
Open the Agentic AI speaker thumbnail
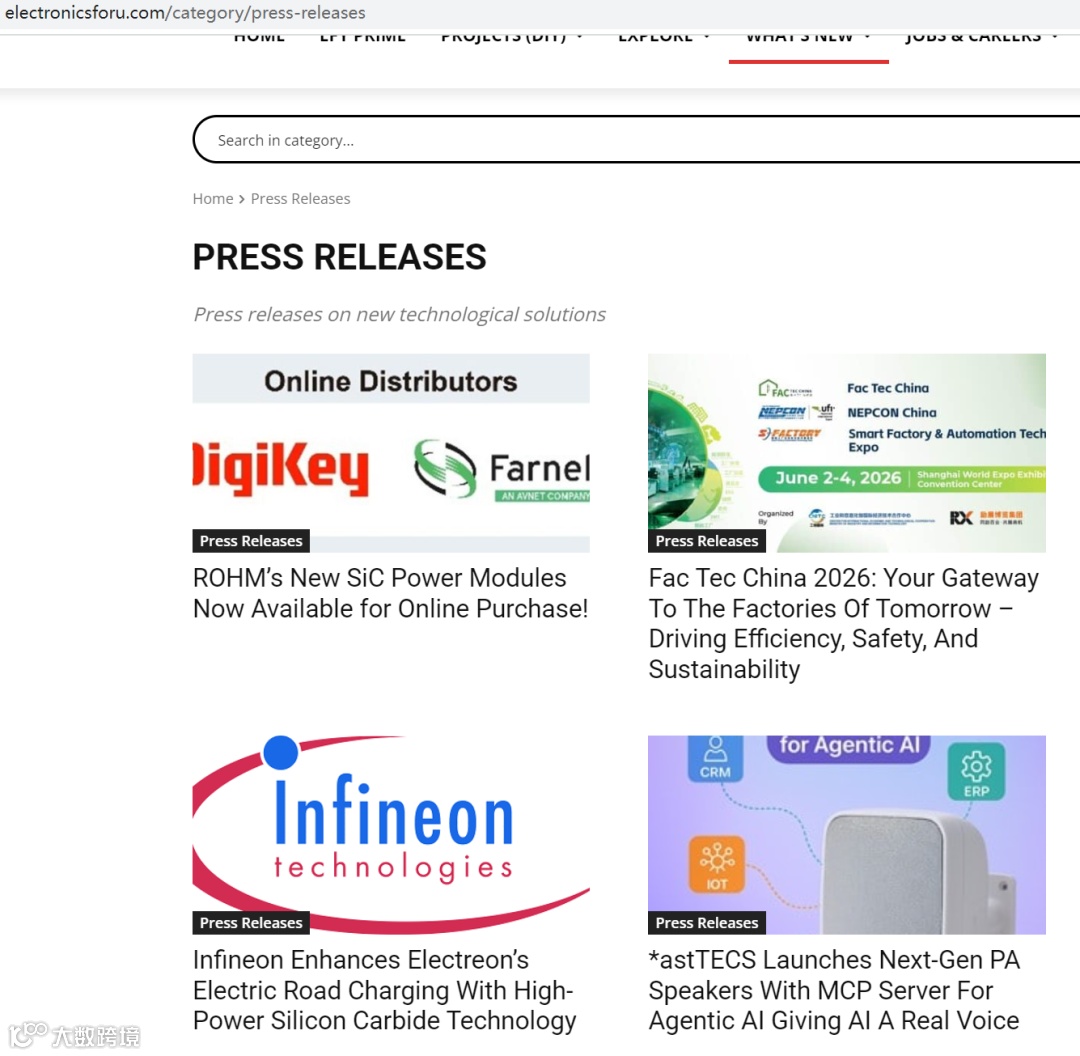tap(847, 834)
